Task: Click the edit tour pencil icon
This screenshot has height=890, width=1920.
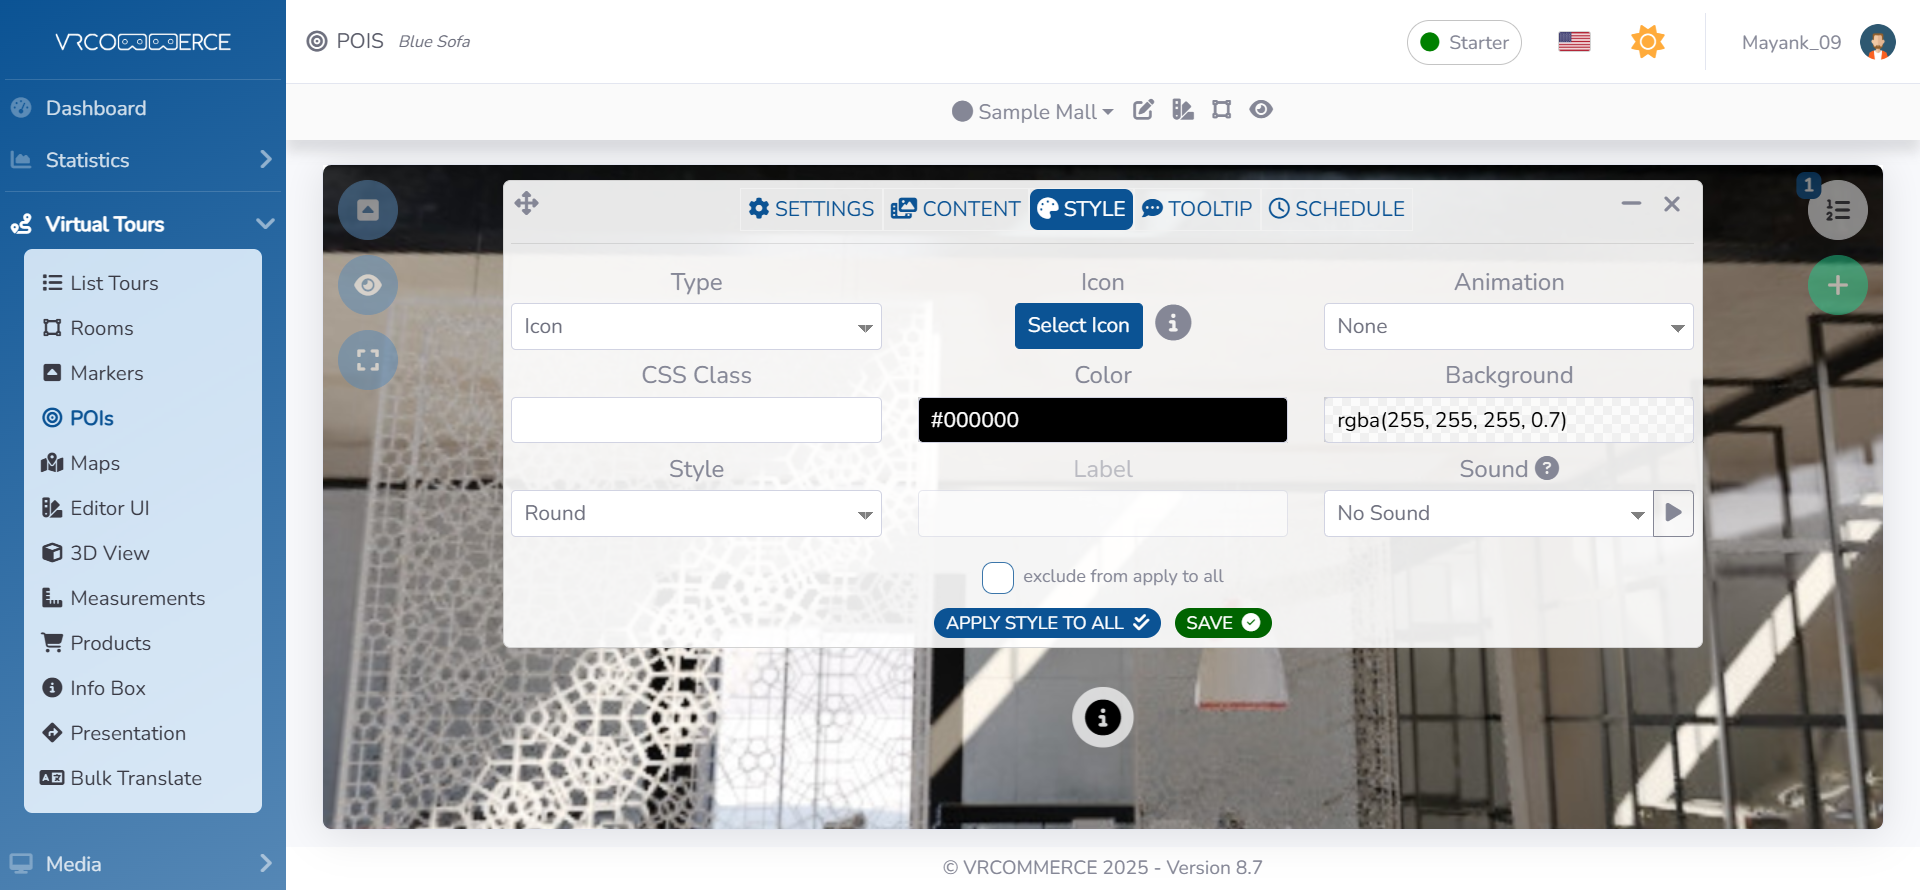Action: point(1143,110)
